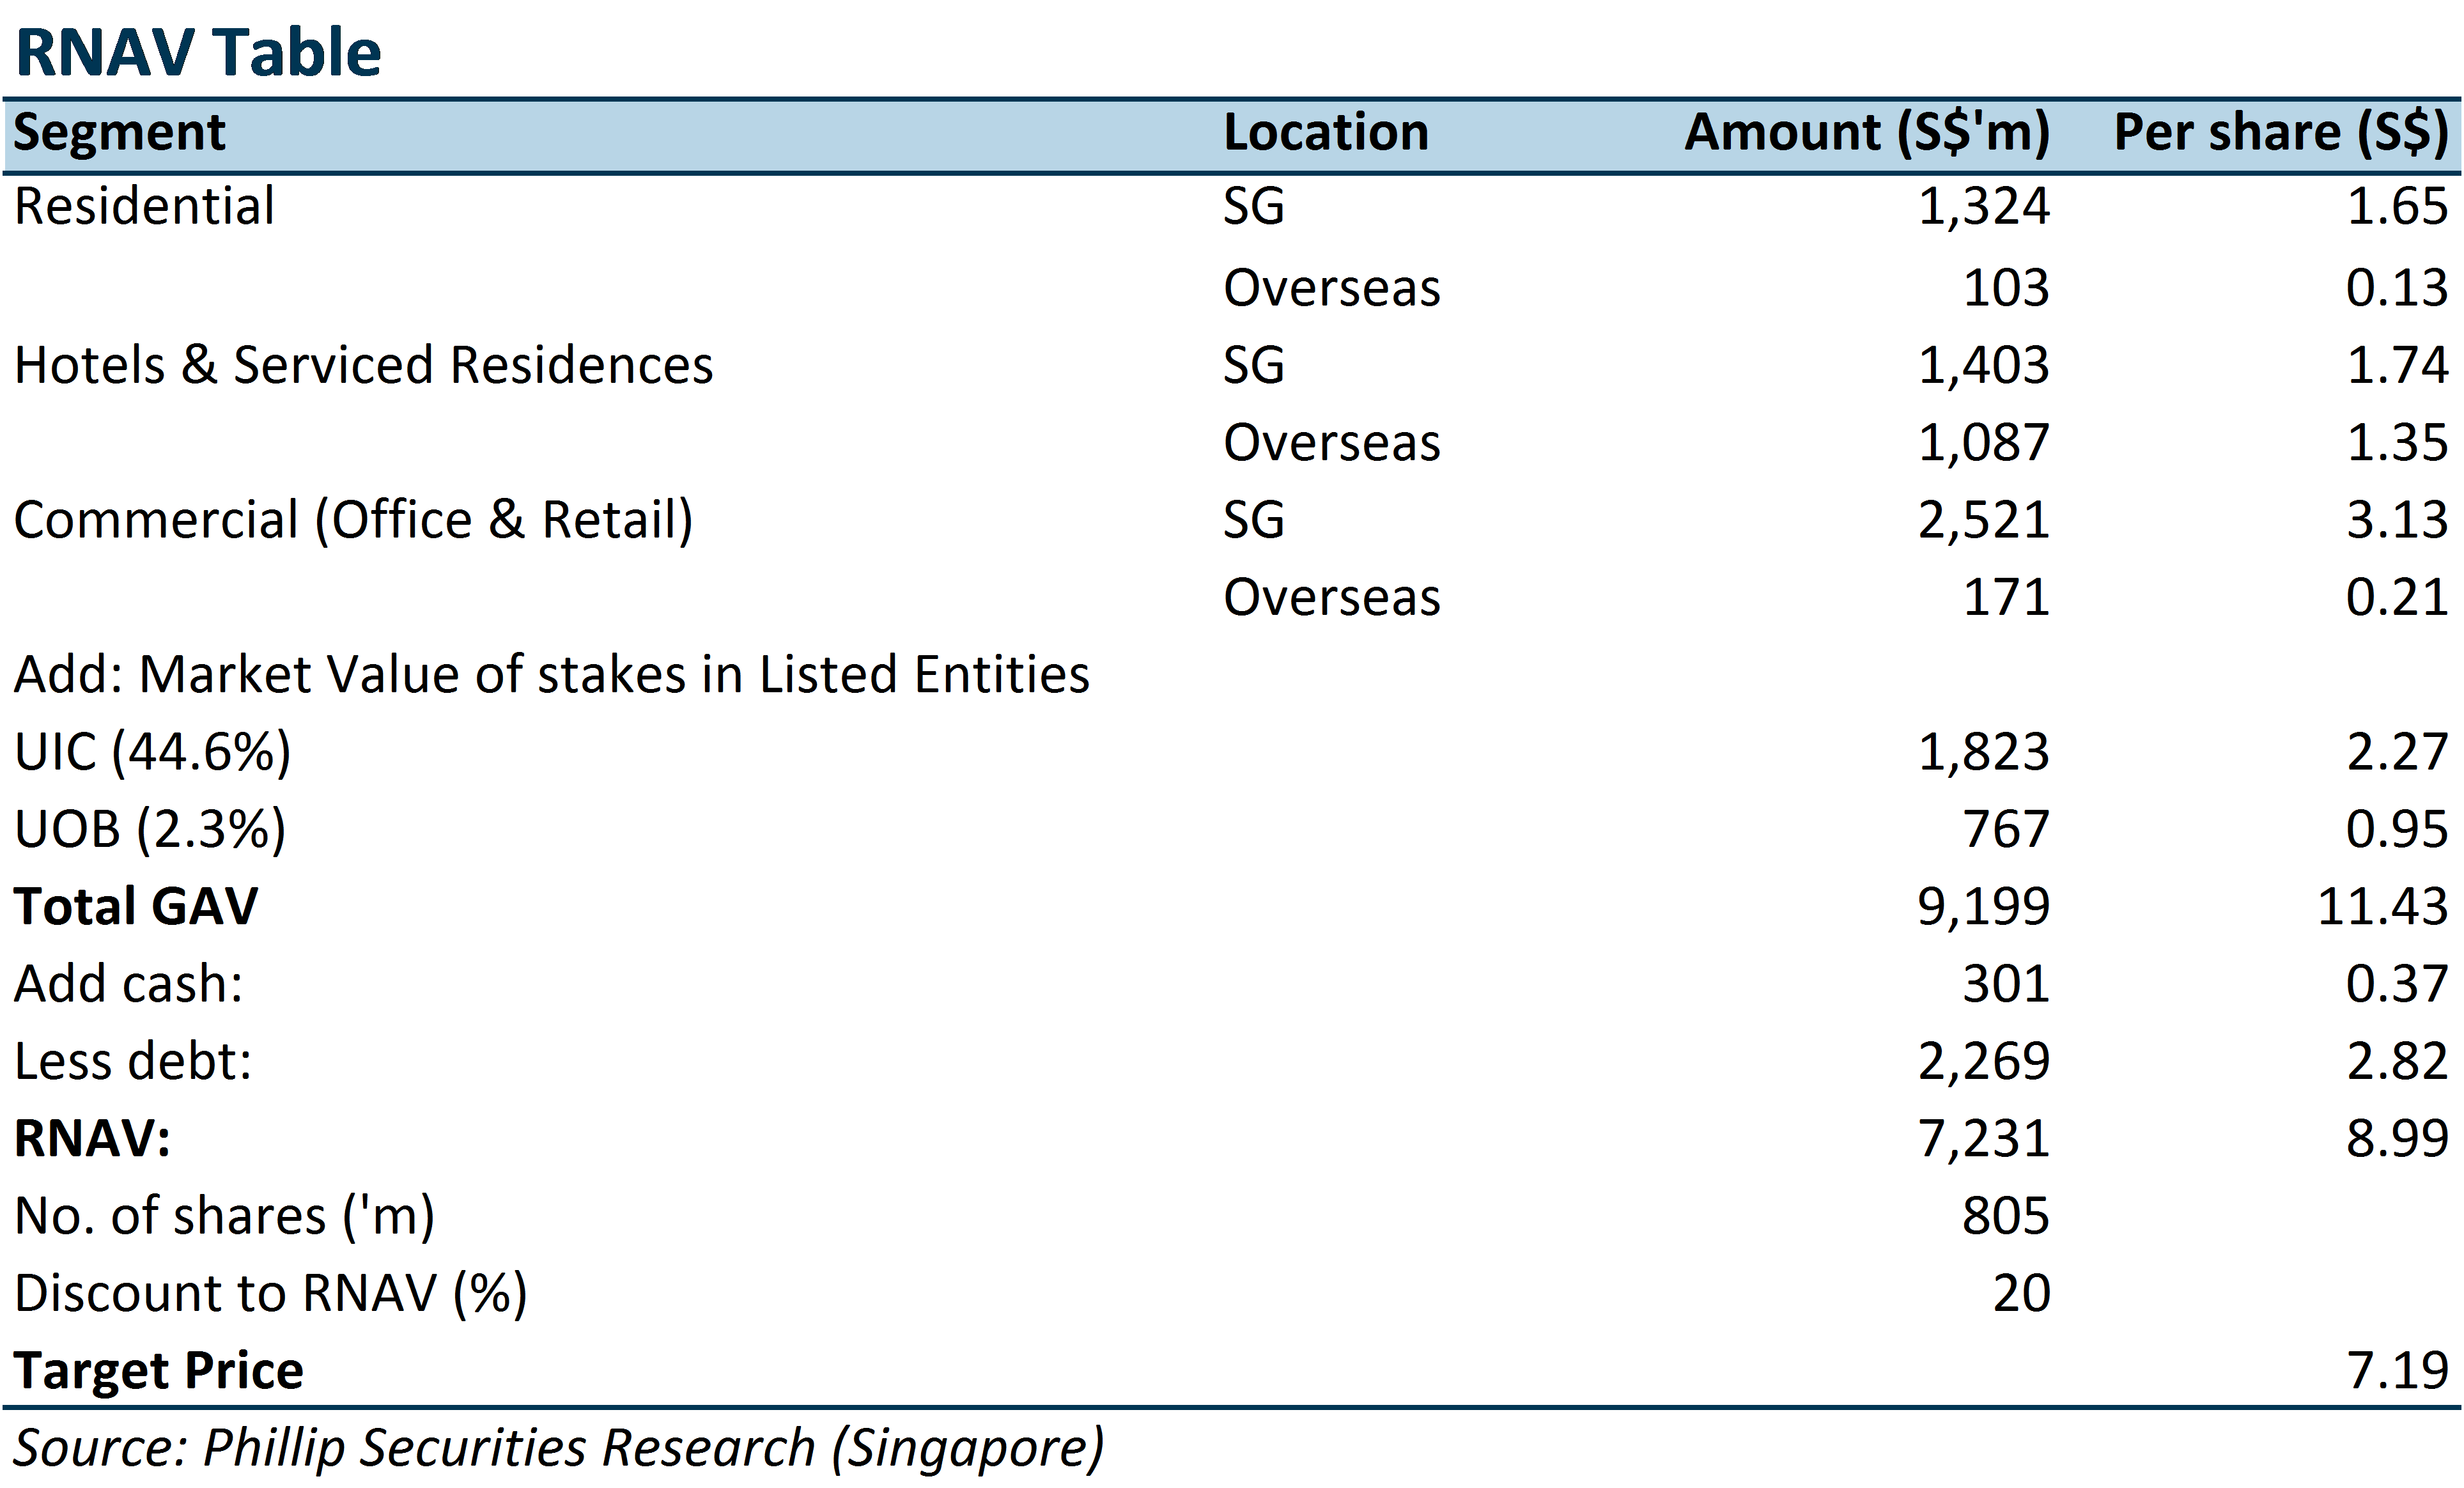Select 'Overseas' below the Commercial row
This screenshot has height=1488, width=2464.
coord(1332,598)
